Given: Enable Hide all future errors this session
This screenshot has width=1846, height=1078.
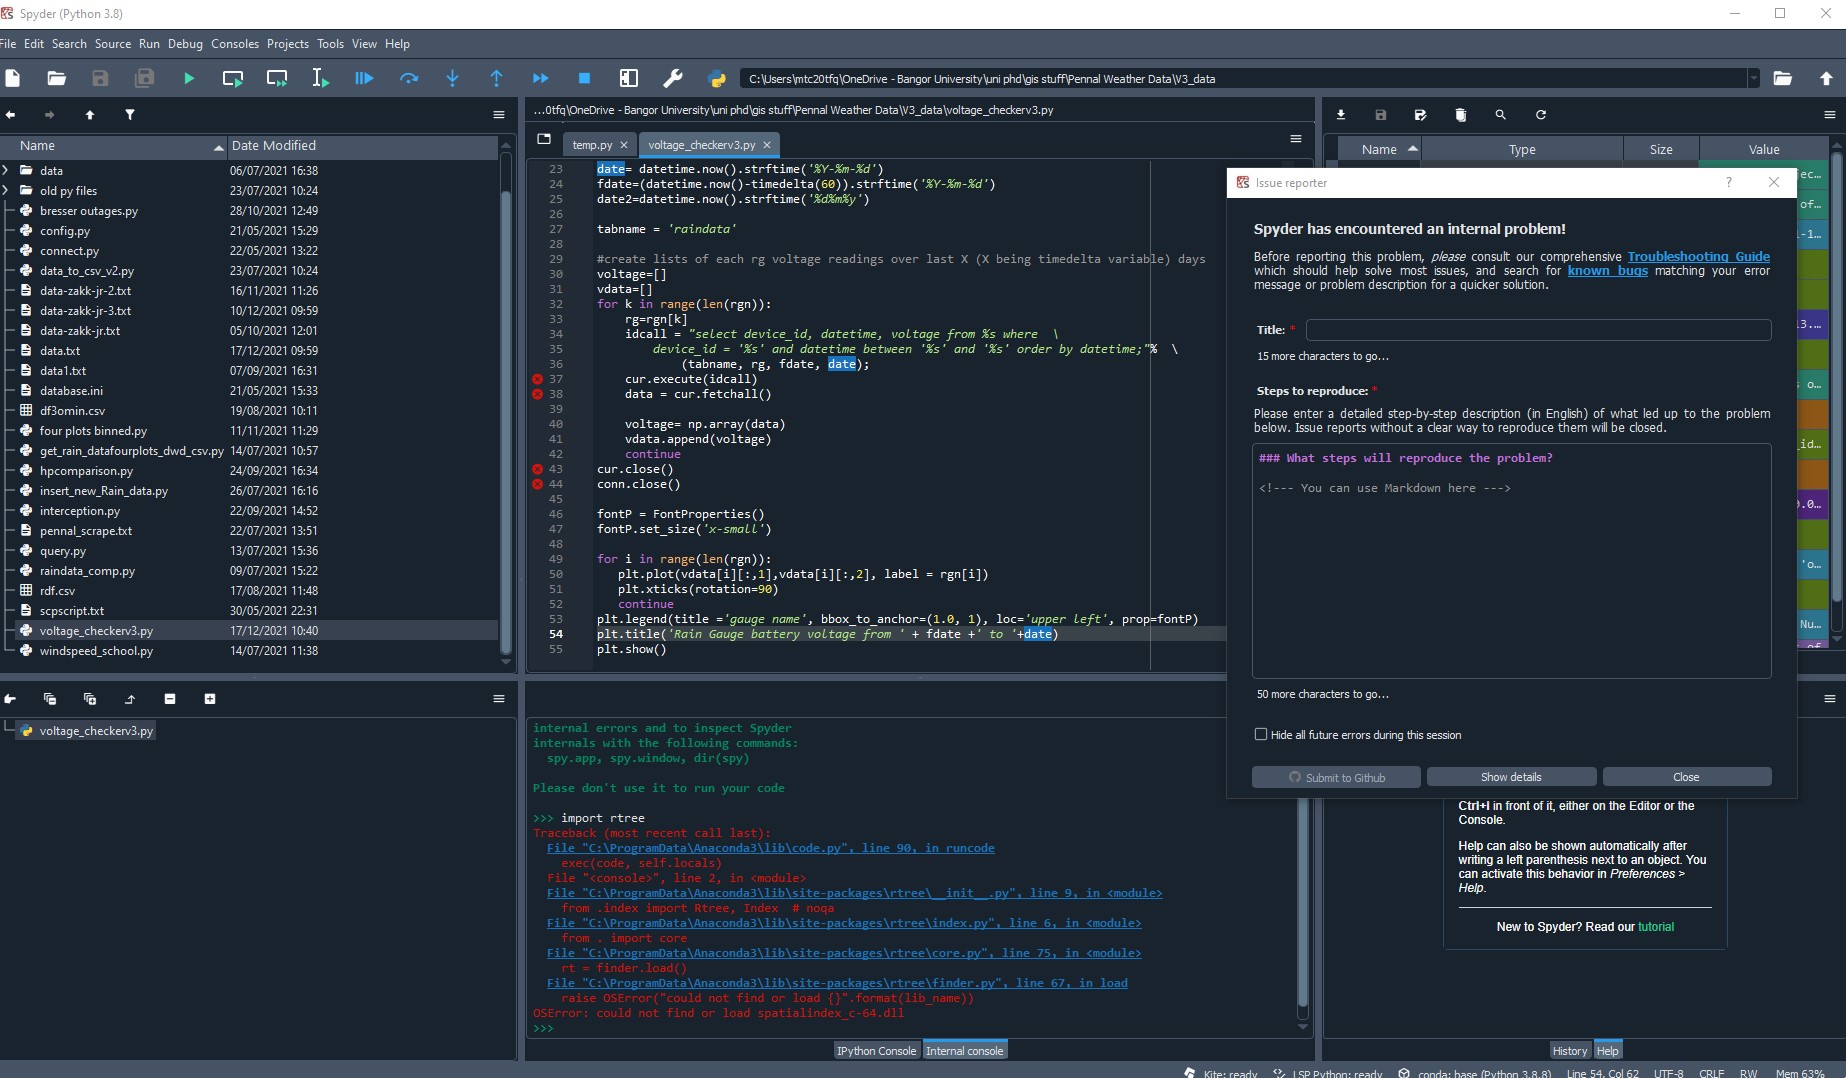Looking at the screenshot, I should tap(1261, 734).
